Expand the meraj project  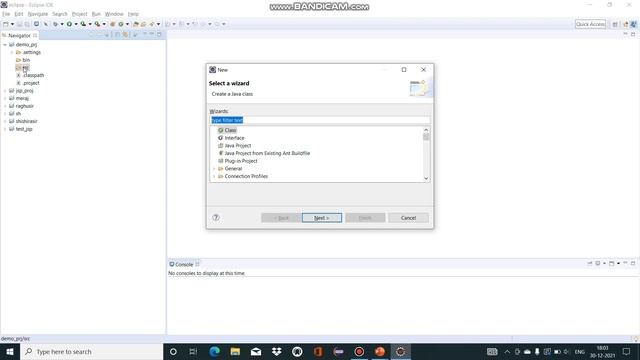click(x=5, y=98)
